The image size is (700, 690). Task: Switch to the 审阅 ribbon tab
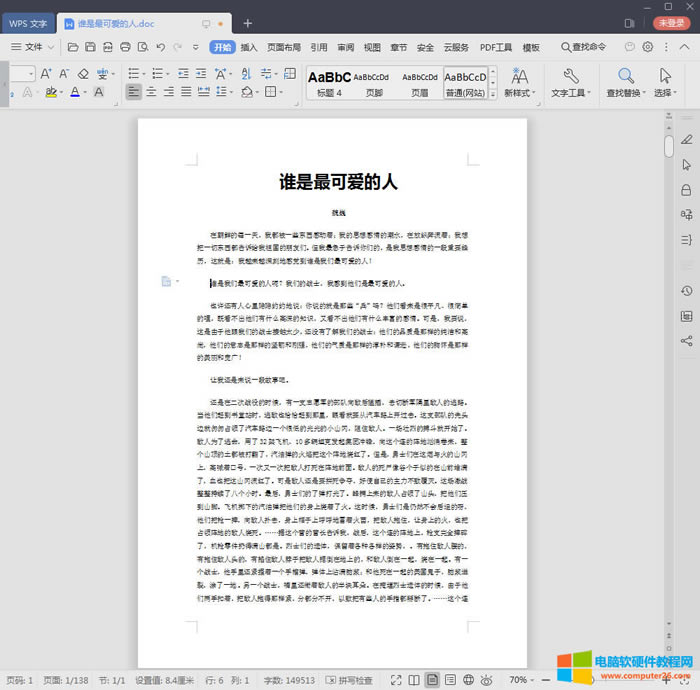(x=345, y=47)
